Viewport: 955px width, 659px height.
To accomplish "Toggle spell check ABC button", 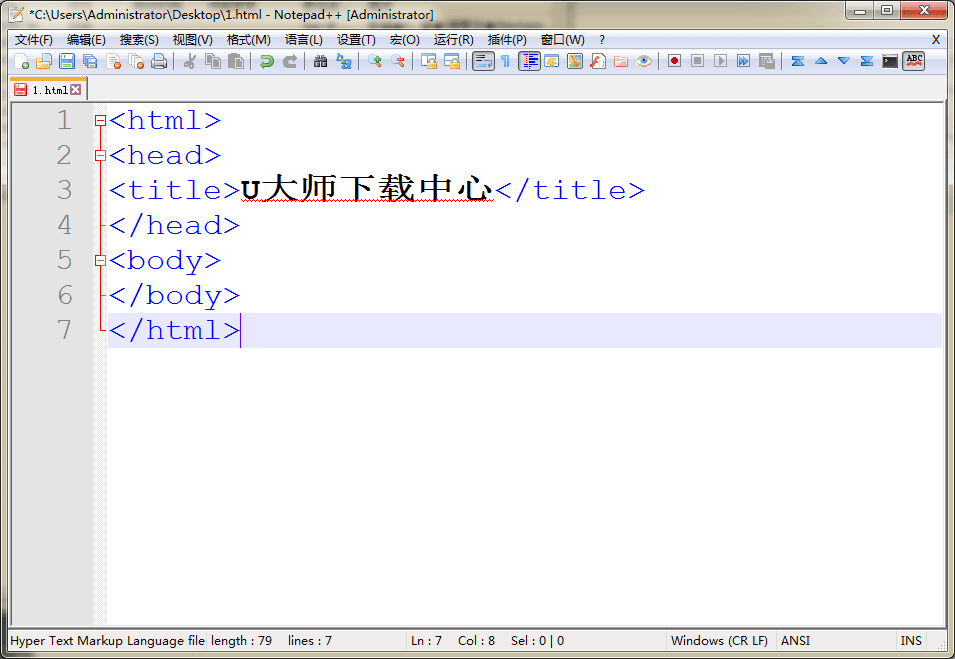I will point(913,61).
